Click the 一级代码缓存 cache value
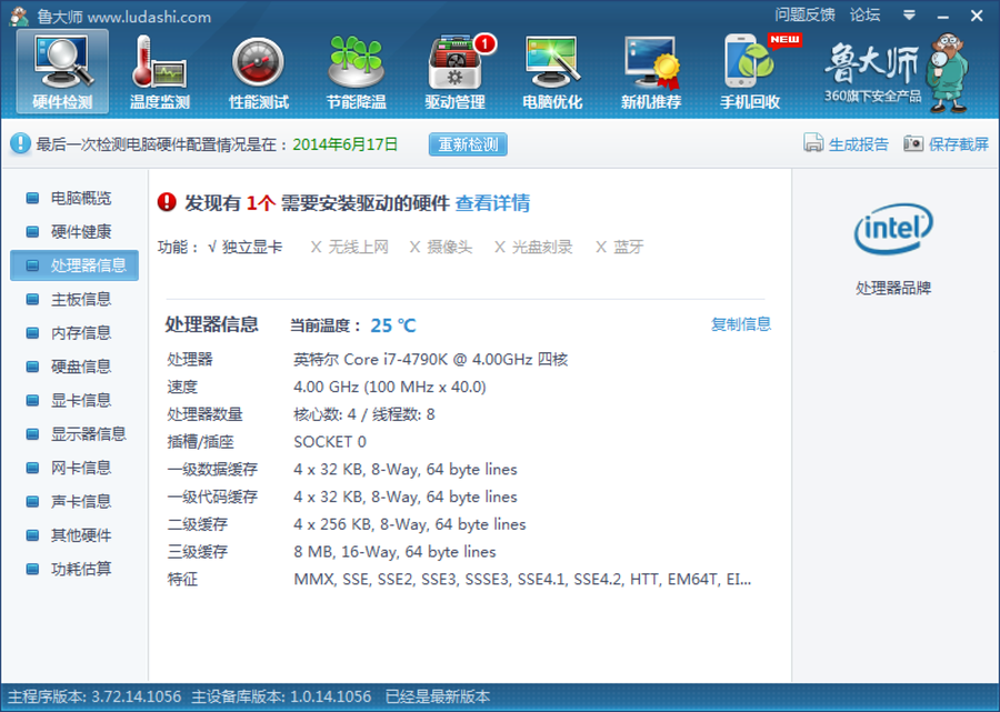 pos(405,496)
